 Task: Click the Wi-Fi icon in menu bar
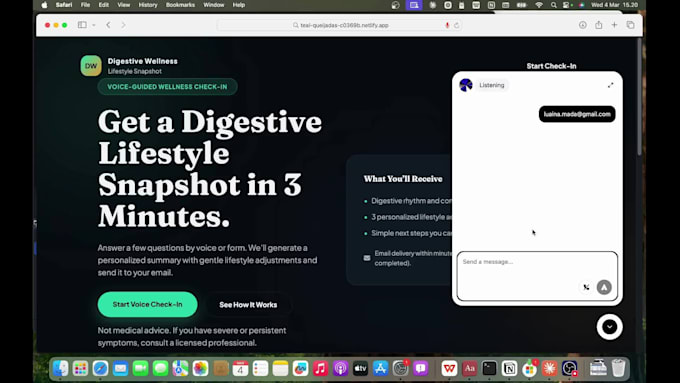click(539, 5)
